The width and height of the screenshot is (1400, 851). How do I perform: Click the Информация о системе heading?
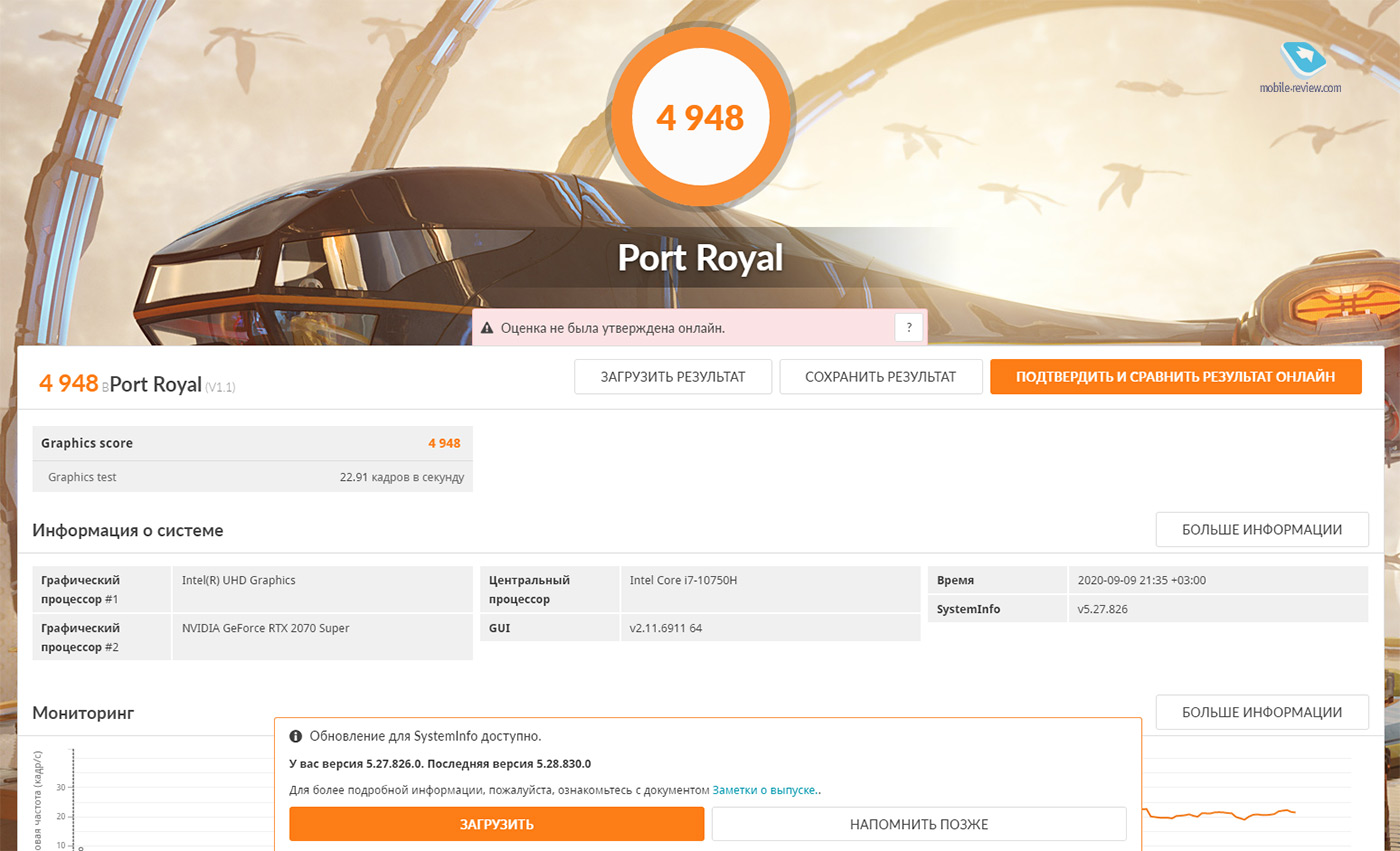128,530
